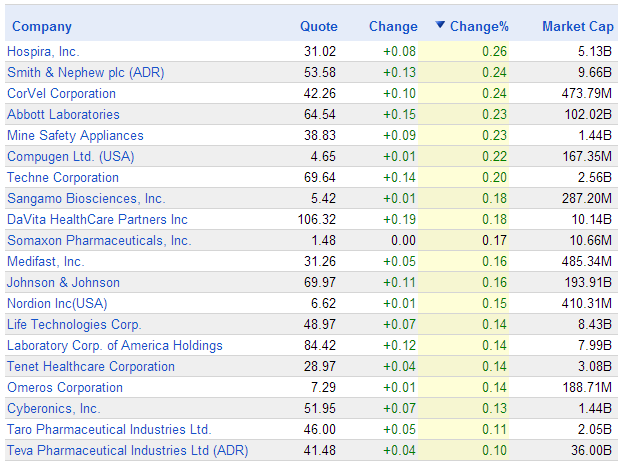Open CorVel Corporation link
The height and width of the screenshot is (466, 618).
[x=61, y=93]
